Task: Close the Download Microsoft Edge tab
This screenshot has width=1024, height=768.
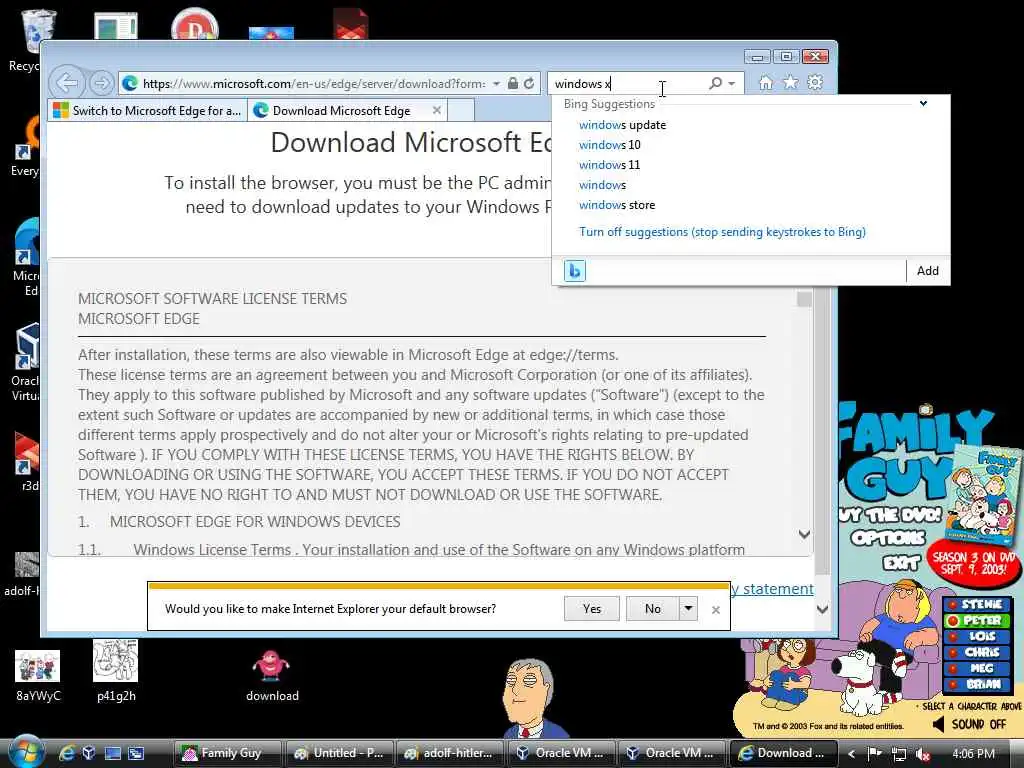Action: click(437, 110)
